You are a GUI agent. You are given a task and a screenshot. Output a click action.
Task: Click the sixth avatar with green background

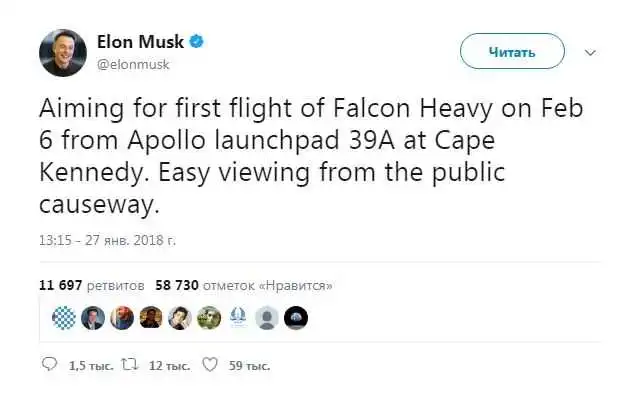pyautogui.click(x=209, y=317)
